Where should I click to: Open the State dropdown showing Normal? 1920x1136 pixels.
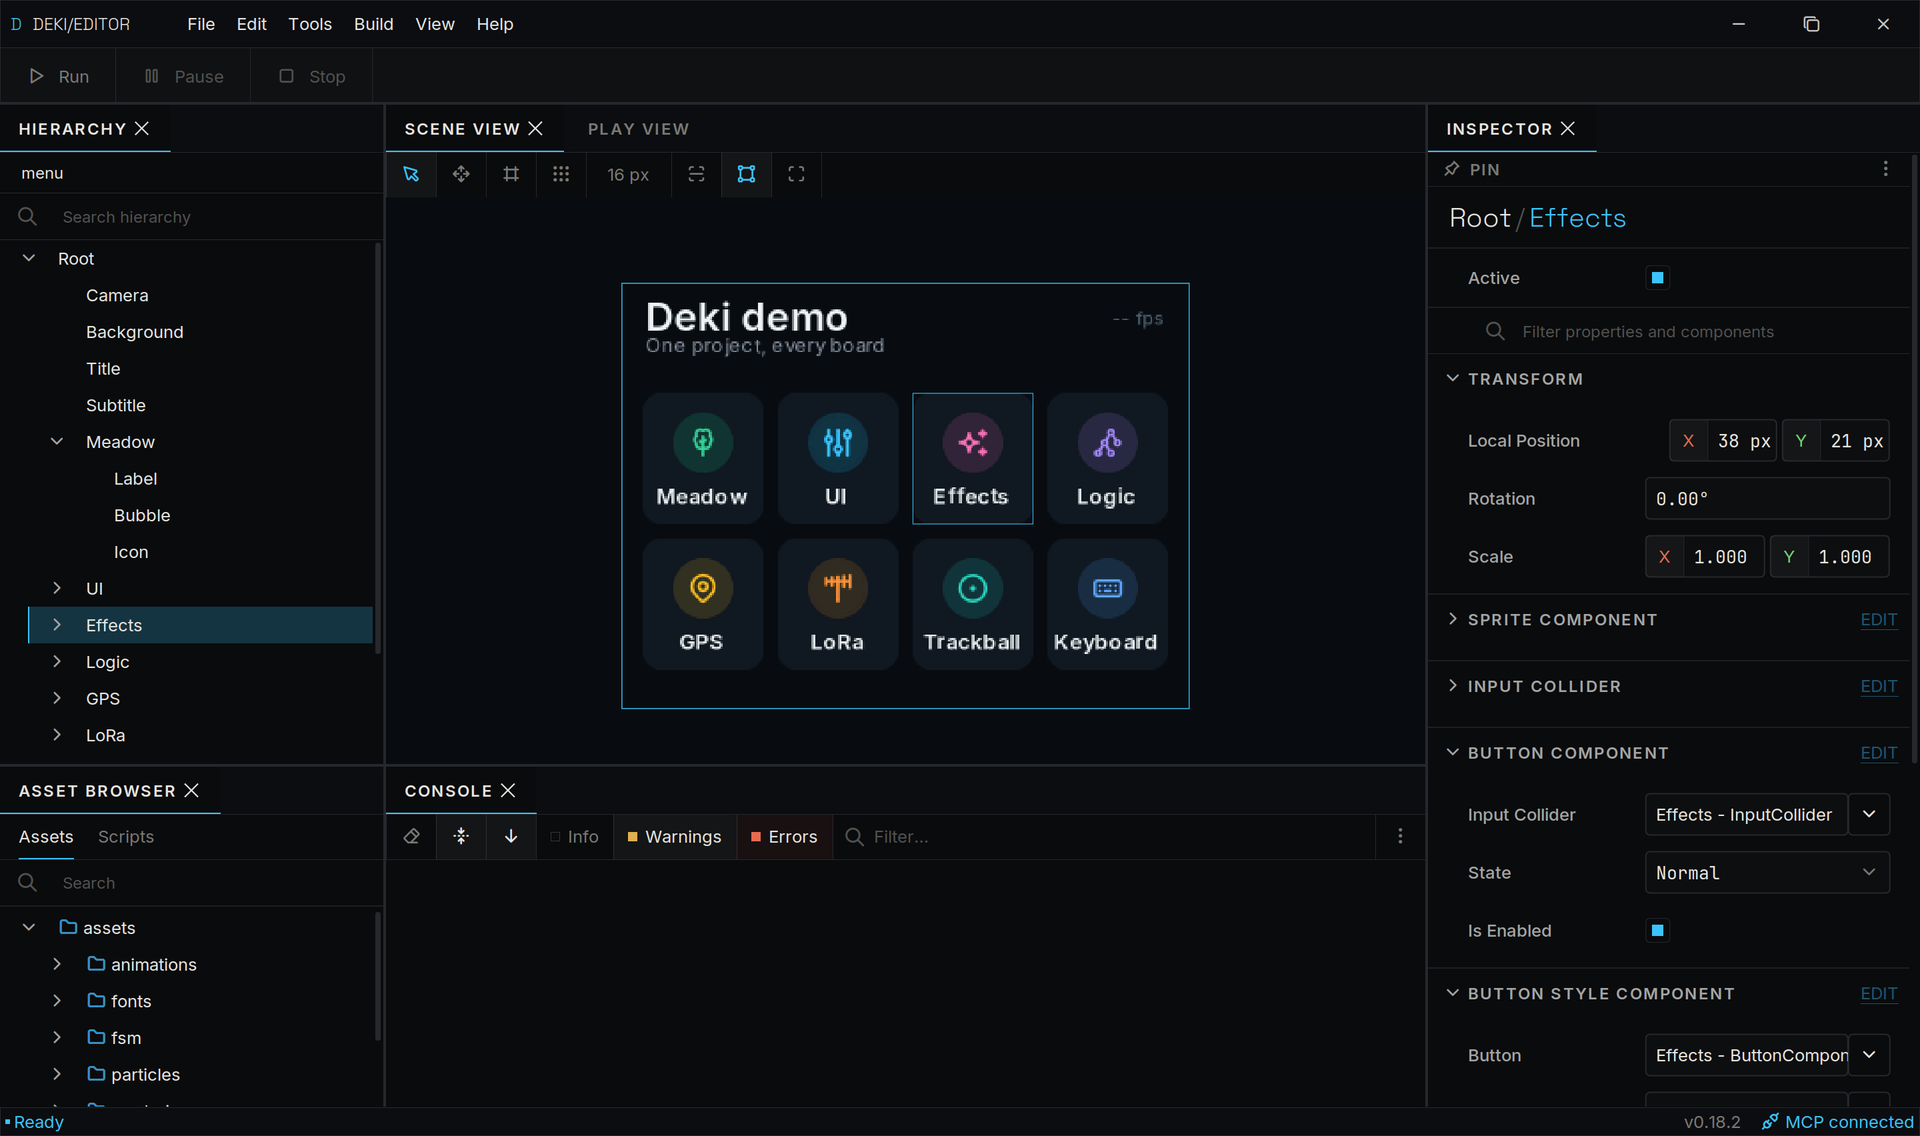point(1767,873)
